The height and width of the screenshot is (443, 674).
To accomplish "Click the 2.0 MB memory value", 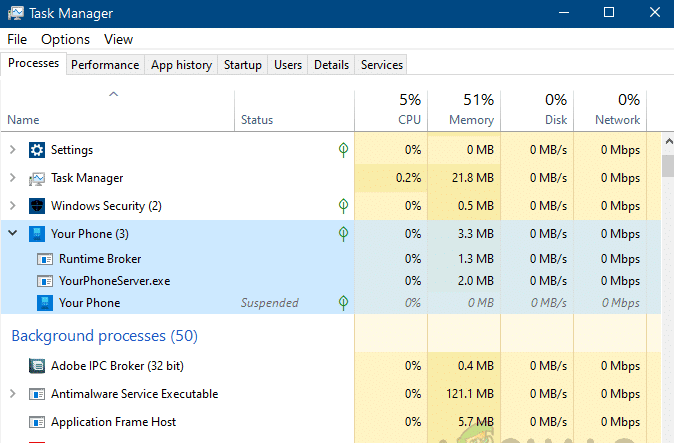I will click(476, 281).
